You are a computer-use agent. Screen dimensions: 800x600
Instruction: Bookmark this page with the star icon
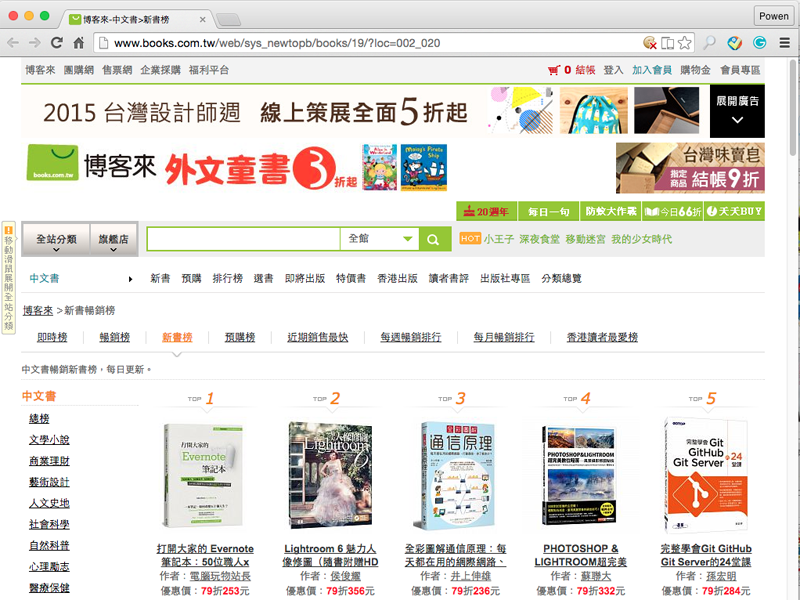click(685, 43)
